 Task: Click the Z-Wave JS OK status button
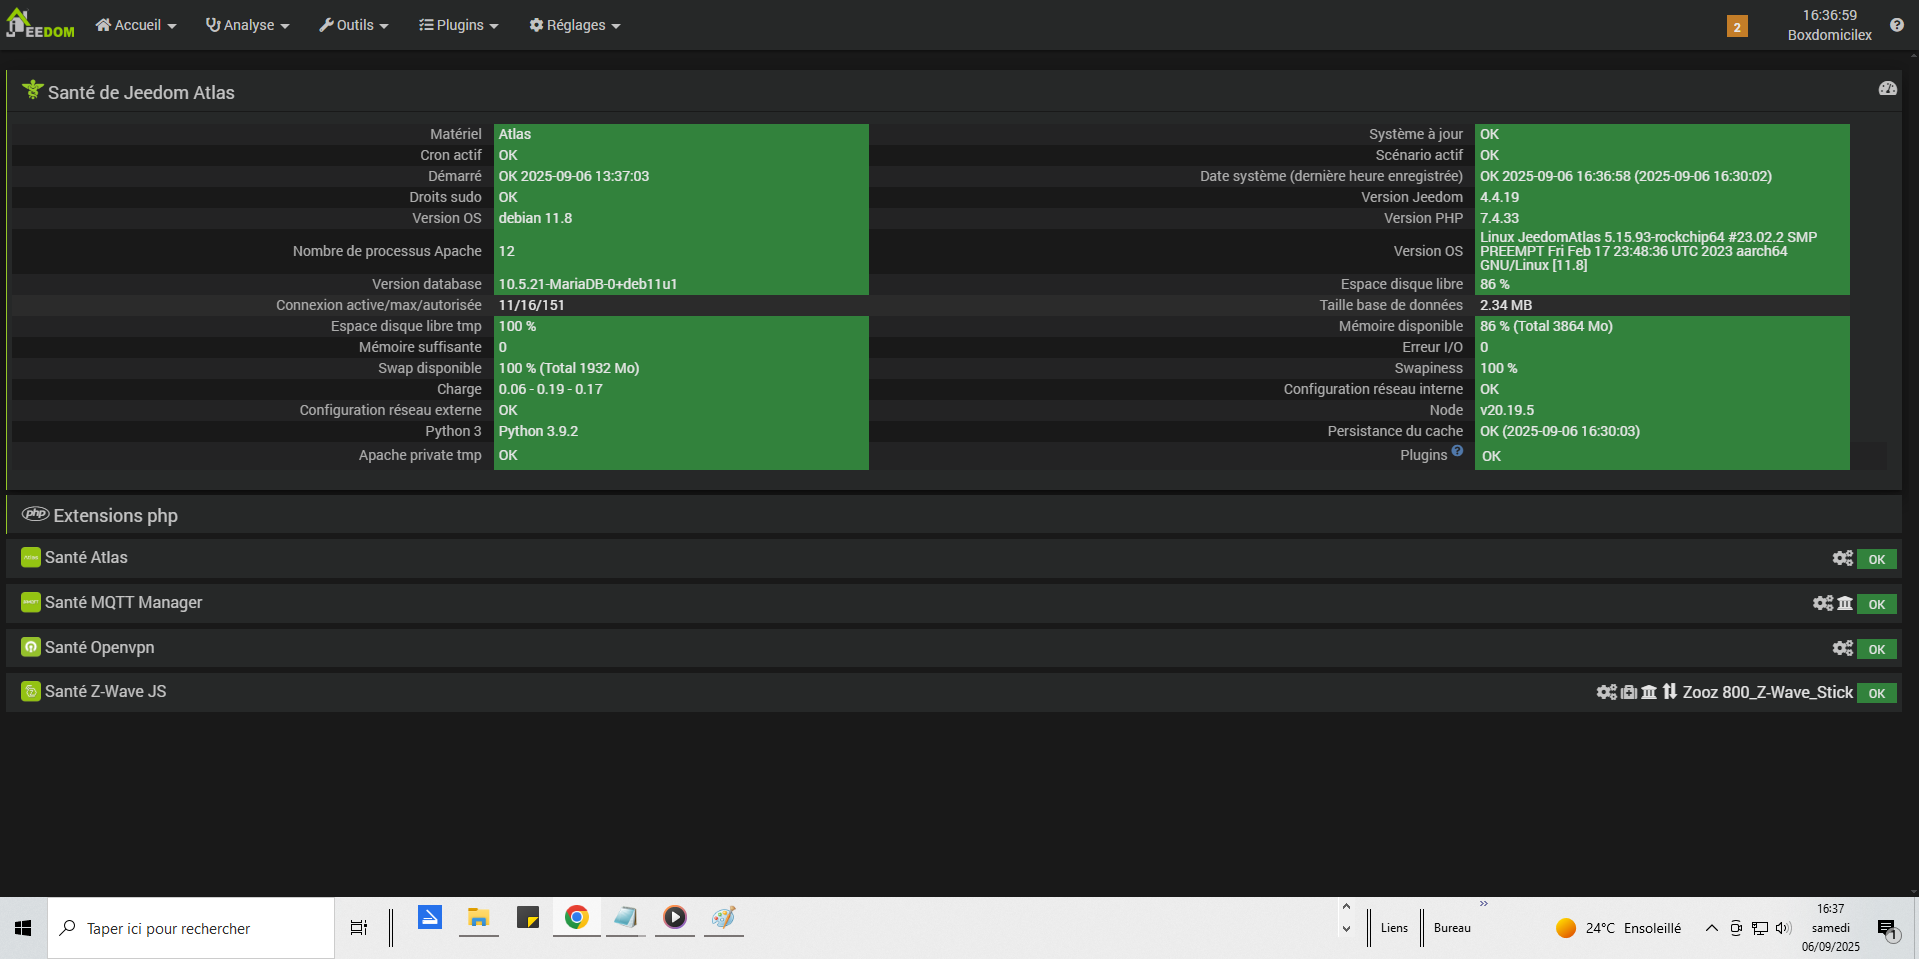(1877, 694)
